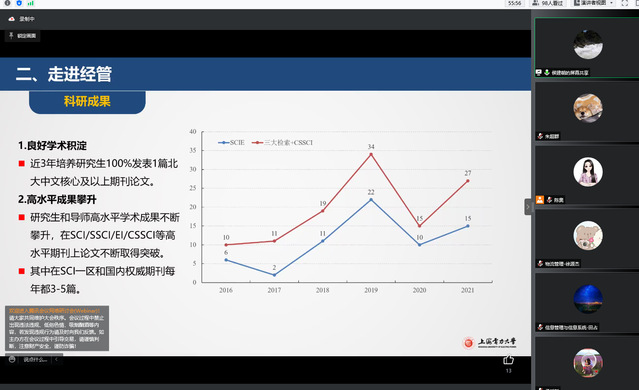Open the blue security shield icon

point(19,3)
